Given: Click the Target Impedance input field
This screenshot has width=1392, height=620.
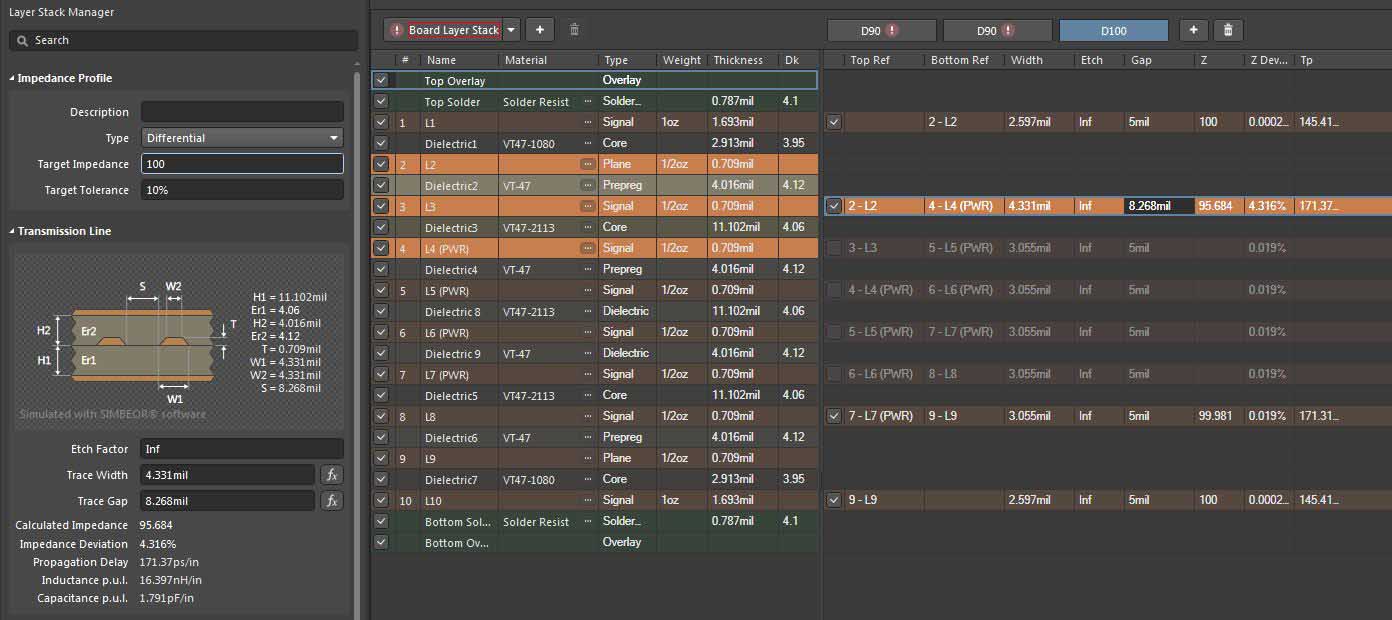Looking at the screenshot, I should [x=242, y=164].
